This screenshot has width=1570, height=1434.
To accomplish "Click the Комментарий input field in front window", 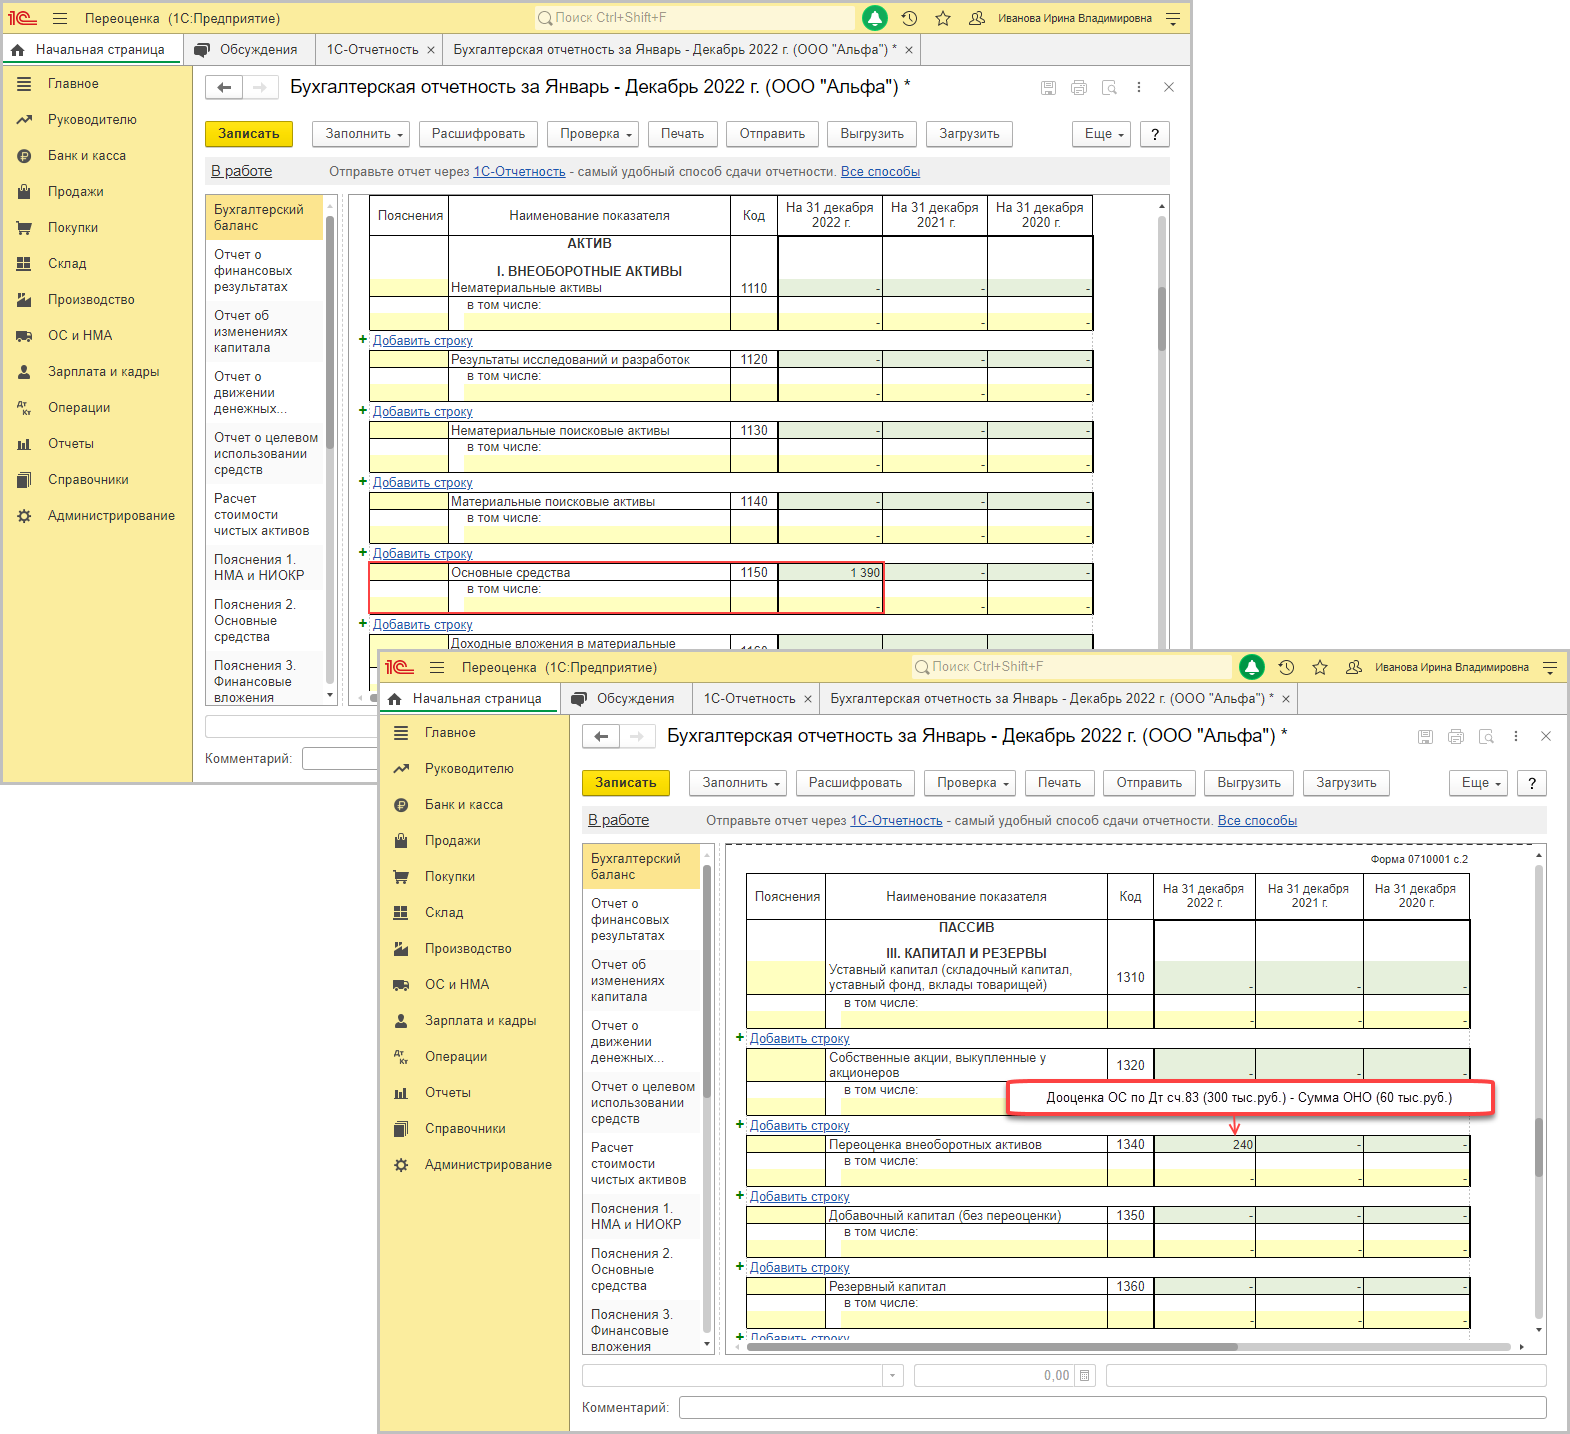I will pos(1112,1408).
